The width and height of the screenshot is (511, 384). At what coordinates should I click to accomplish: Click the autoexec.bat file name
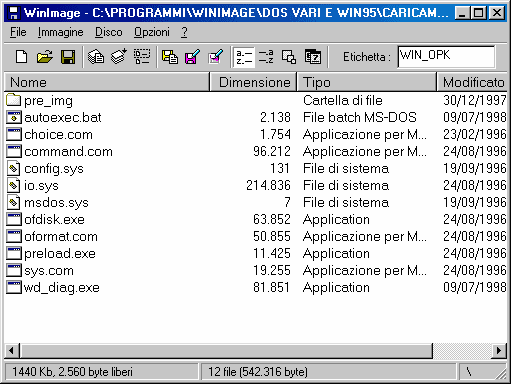pyautogui.click(x=63, y=117)
